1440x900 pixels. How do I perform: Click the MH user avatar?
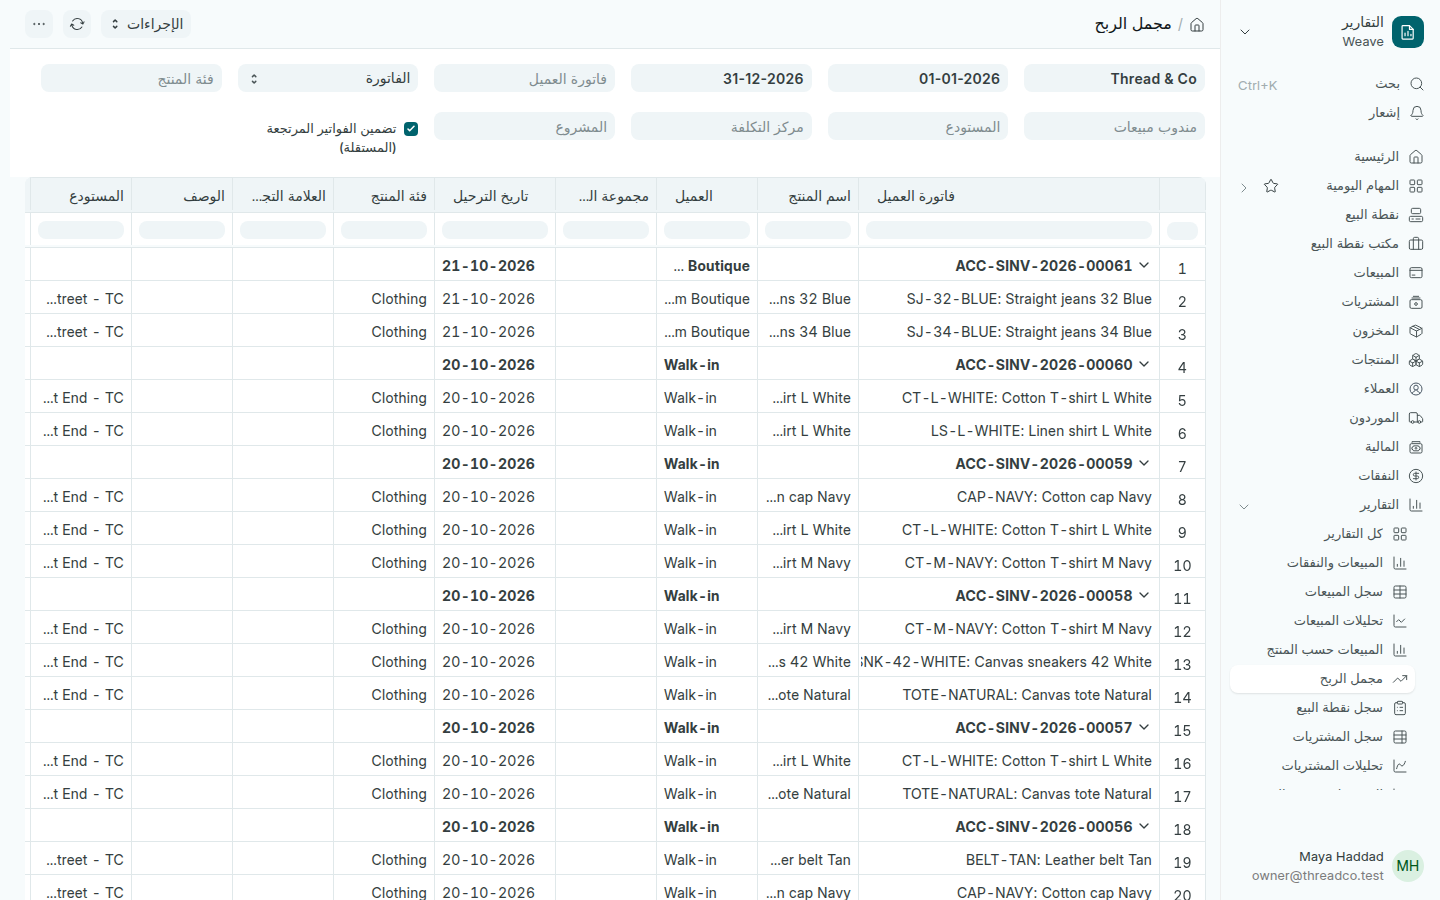[1408, 866]
